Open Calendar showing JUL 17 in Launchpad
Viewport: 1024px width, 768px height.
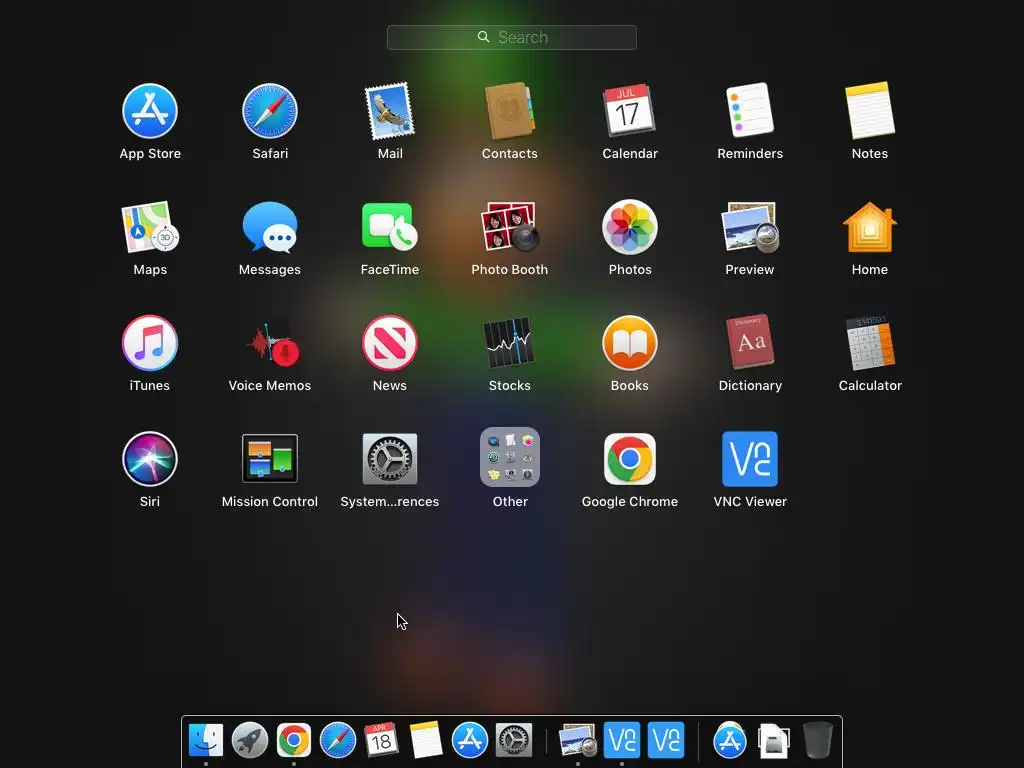(629, 110)
